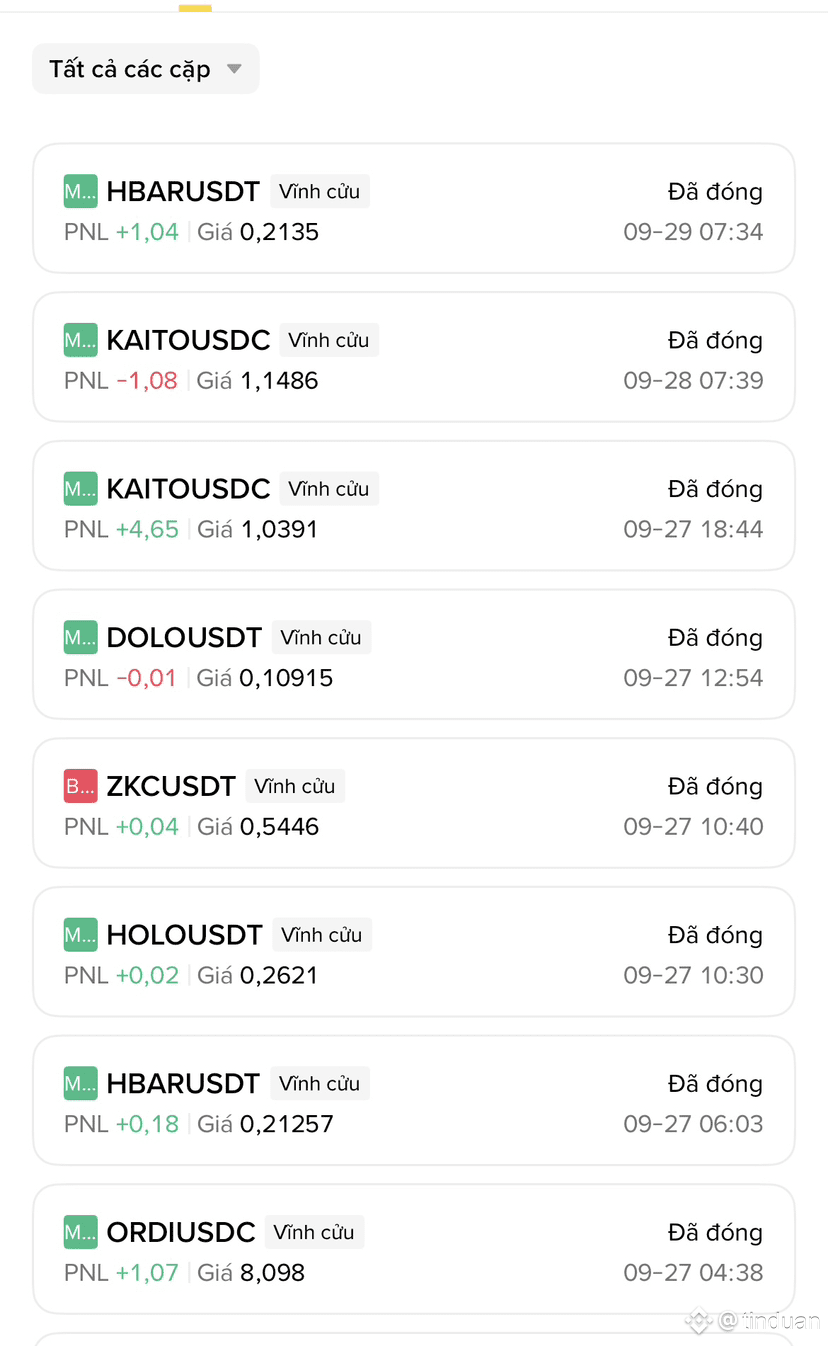828x1346 pixels.
Task: Tap the green badge on KAITOUSDC with PNL +4,65
Action: [x=80, y=489]
